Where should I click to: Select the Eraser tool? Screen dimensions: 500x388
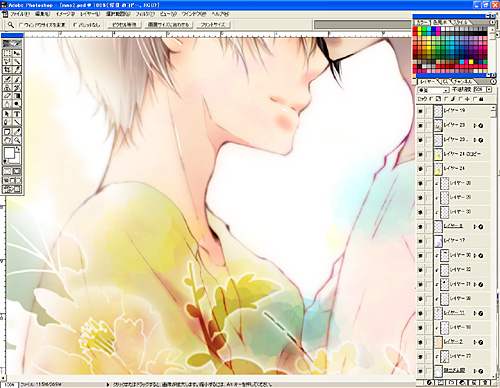click(7, 96)
